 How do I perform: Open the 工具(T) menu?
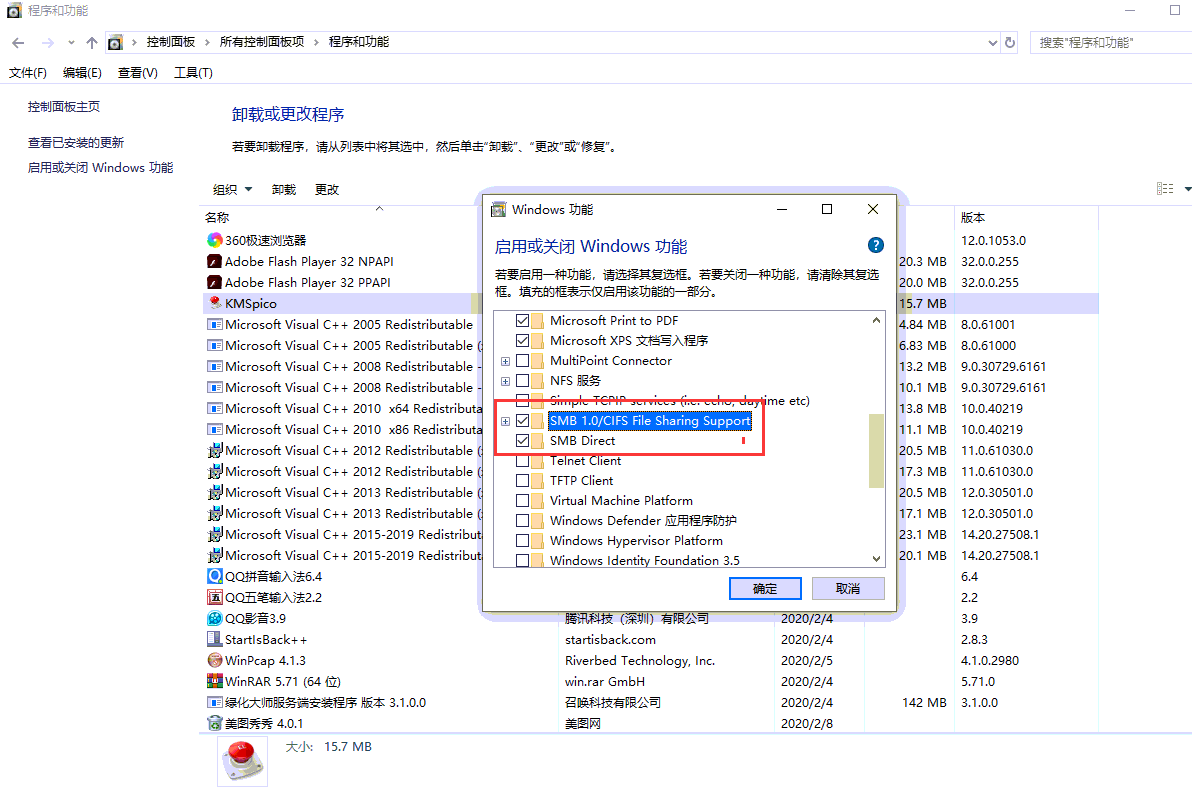click(x=193, y=73)
